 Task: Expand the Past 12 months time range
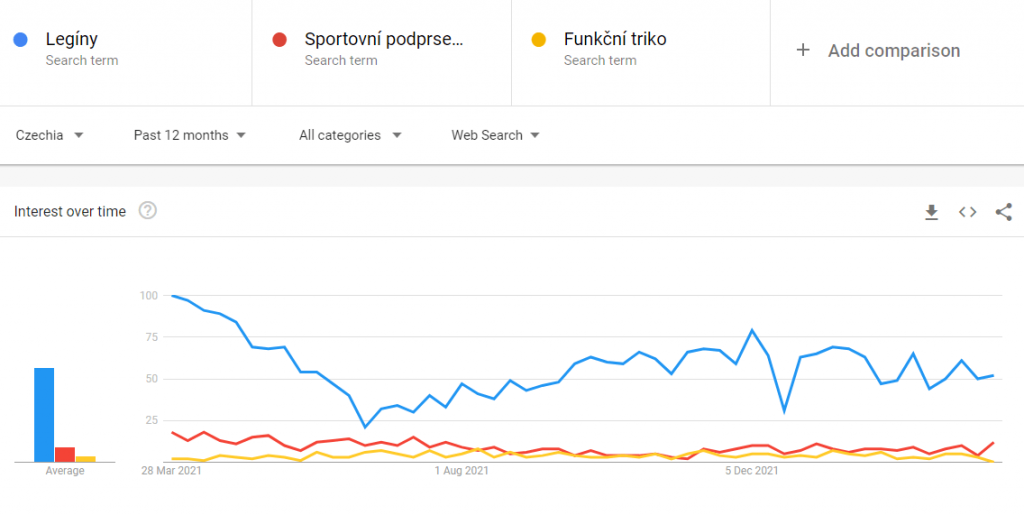click(189, 135)
